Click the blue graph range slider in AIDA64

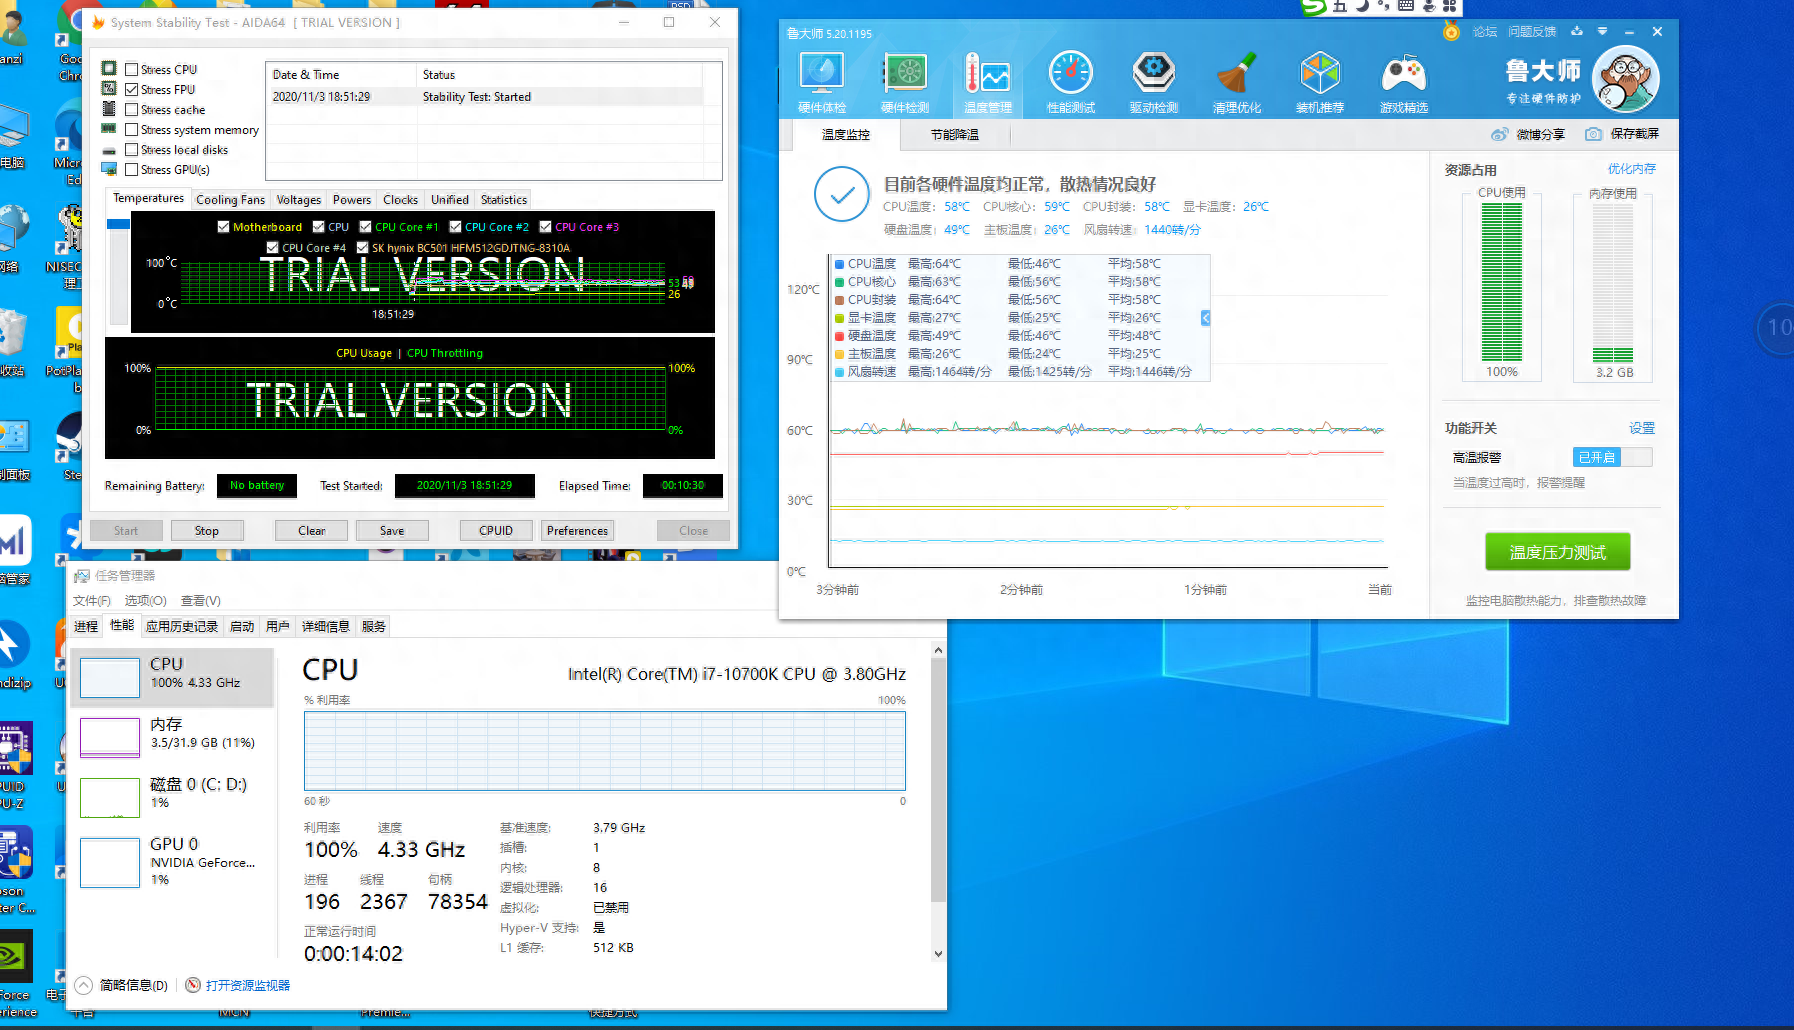(x=118, y=224)
